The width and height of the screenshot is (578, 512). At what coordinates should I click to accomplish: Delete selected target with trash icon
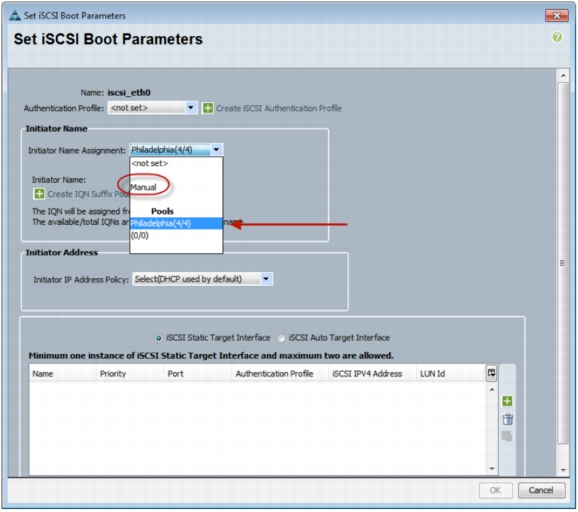point(507,419)
